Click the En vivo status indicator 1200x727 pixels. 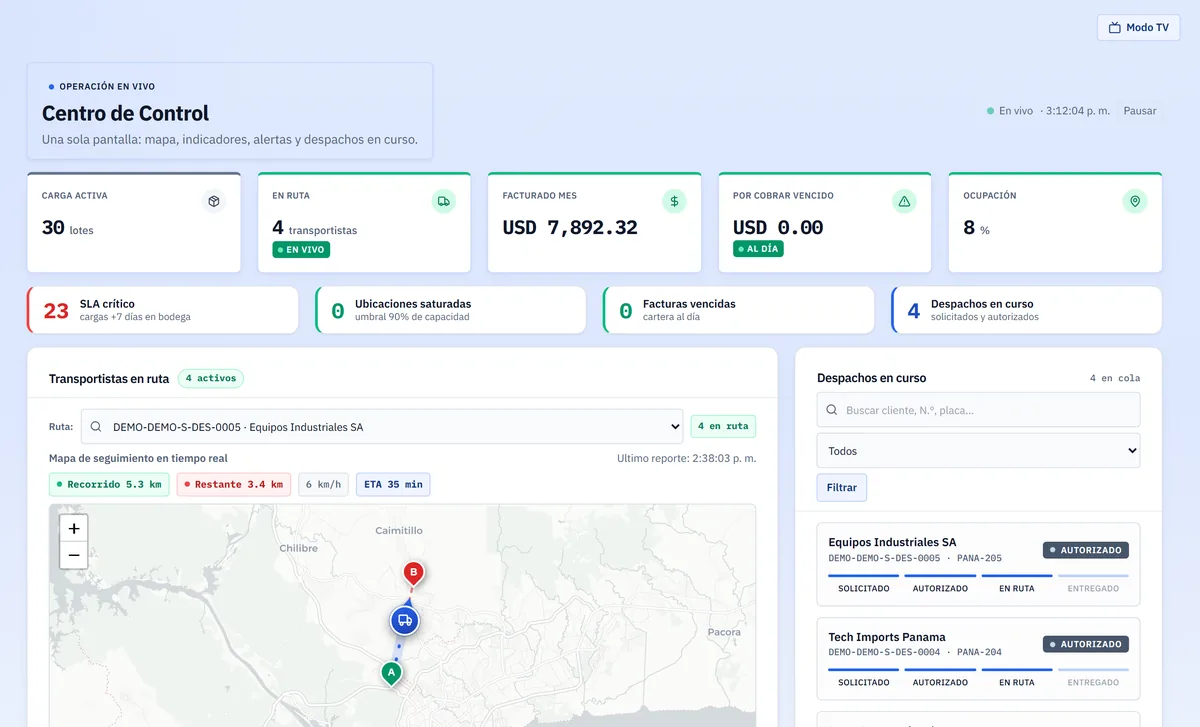point(1010,111)
